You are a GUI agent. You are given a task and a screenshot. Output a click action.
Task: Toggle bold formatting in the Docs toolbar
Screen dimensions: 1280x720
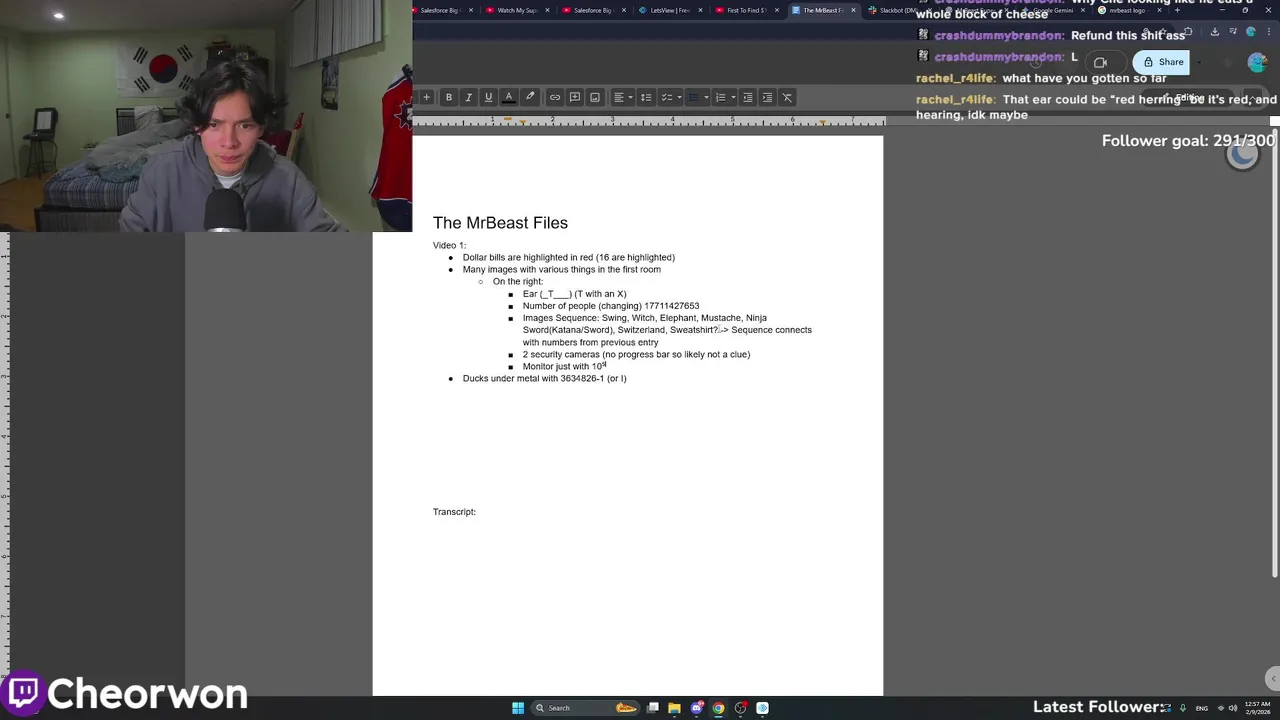449,97
